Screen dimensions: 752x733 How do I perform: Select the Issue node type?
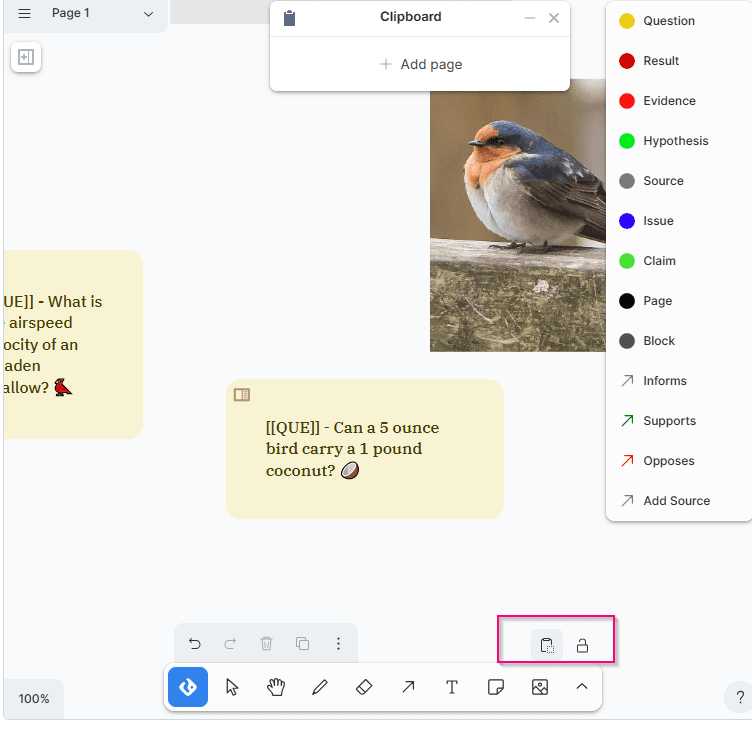[678, 221]
